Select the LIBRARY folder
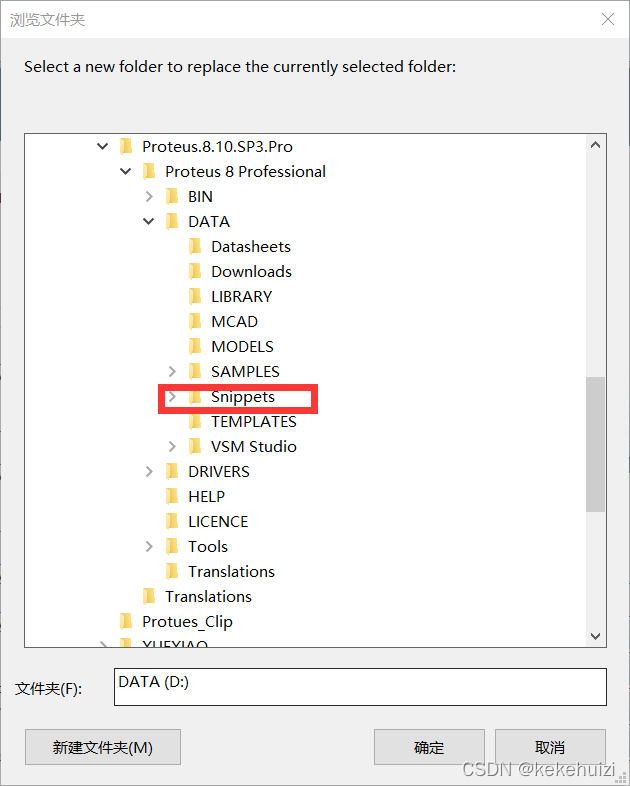630x786 pixels. (x=242, y=296)
